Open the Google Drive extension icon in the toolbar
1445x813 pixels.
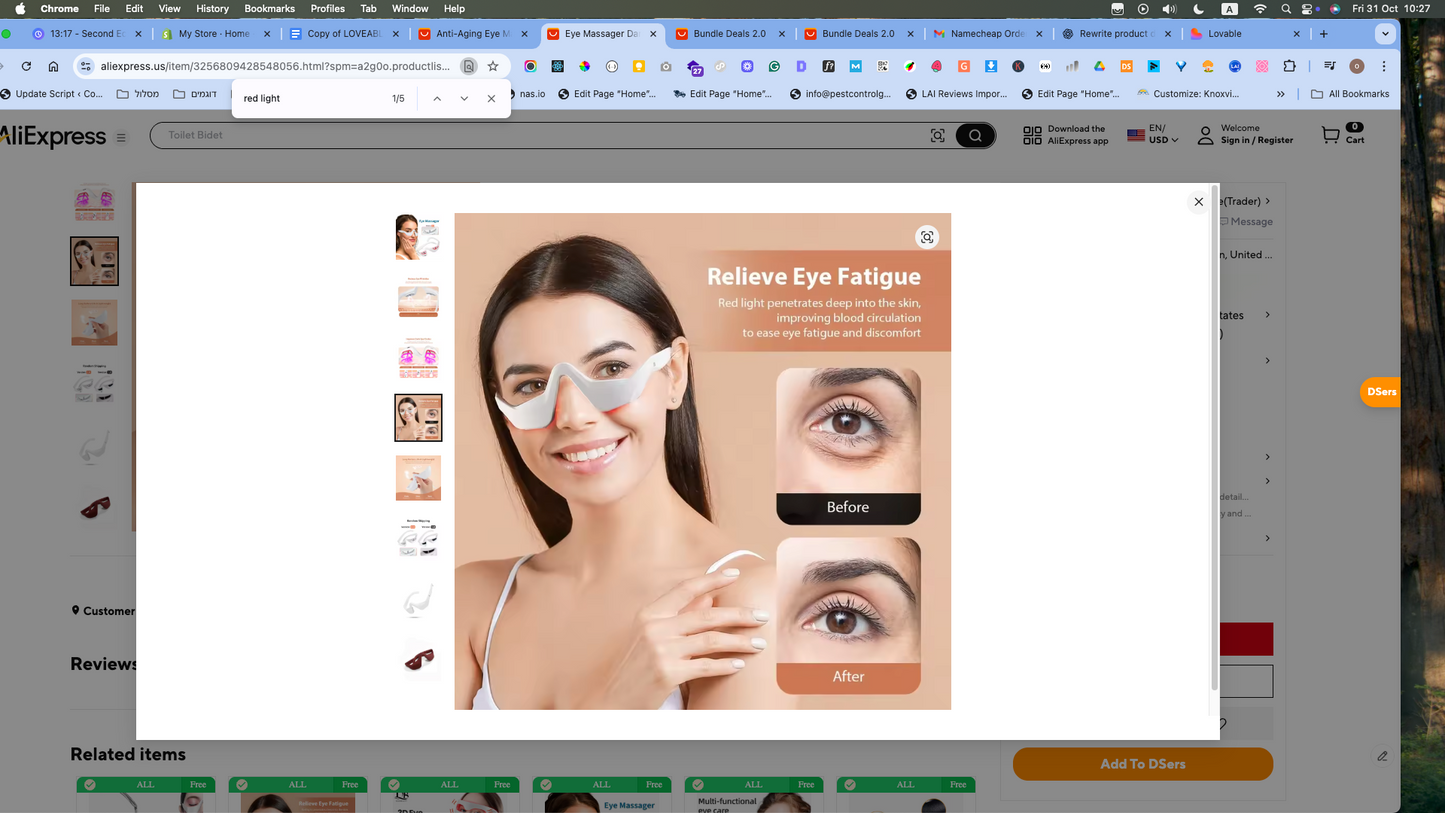click(1099, 66)
